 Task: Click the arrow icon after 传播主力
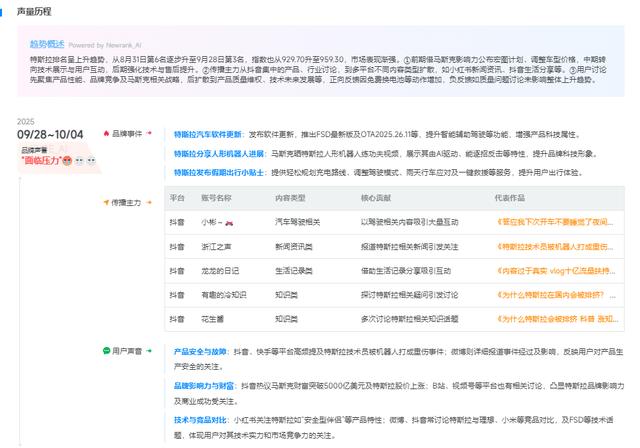[149, 202]
